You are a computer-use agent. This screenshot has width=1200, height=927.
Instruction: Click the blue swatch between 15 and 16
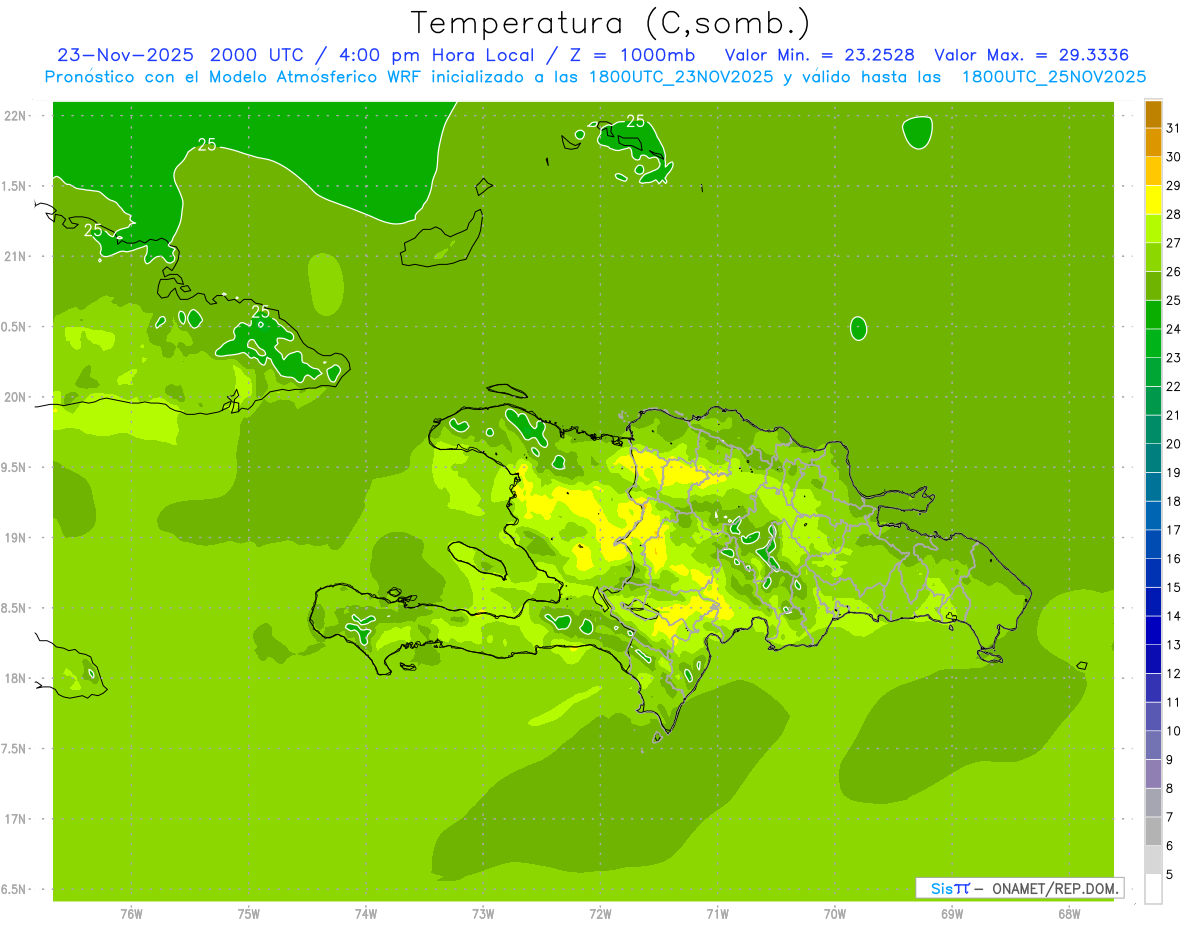coord(1153,573)
